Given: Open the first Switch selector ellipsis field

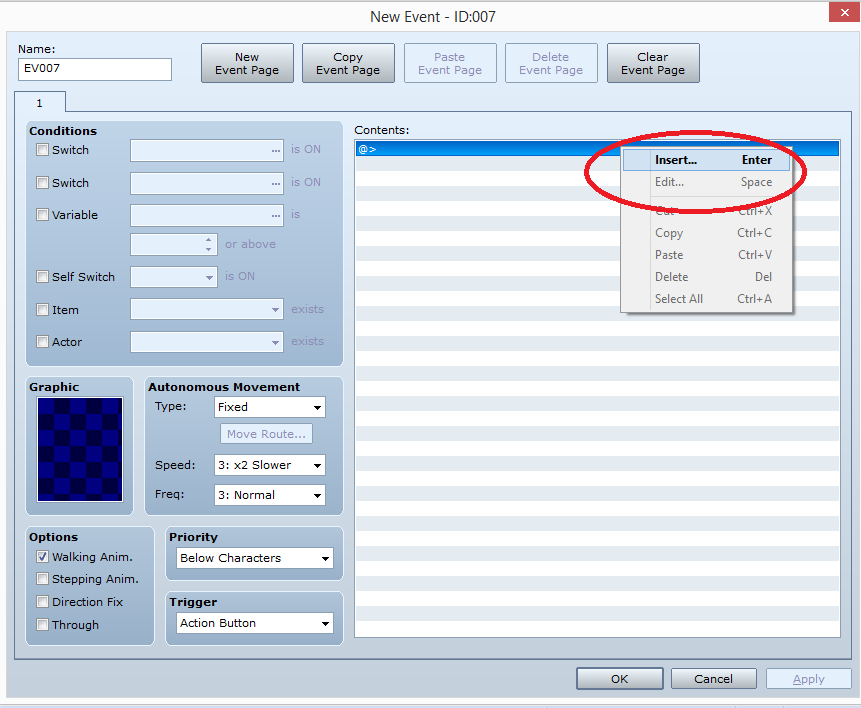Looking at the screenshot, I should tap(207, 150).
